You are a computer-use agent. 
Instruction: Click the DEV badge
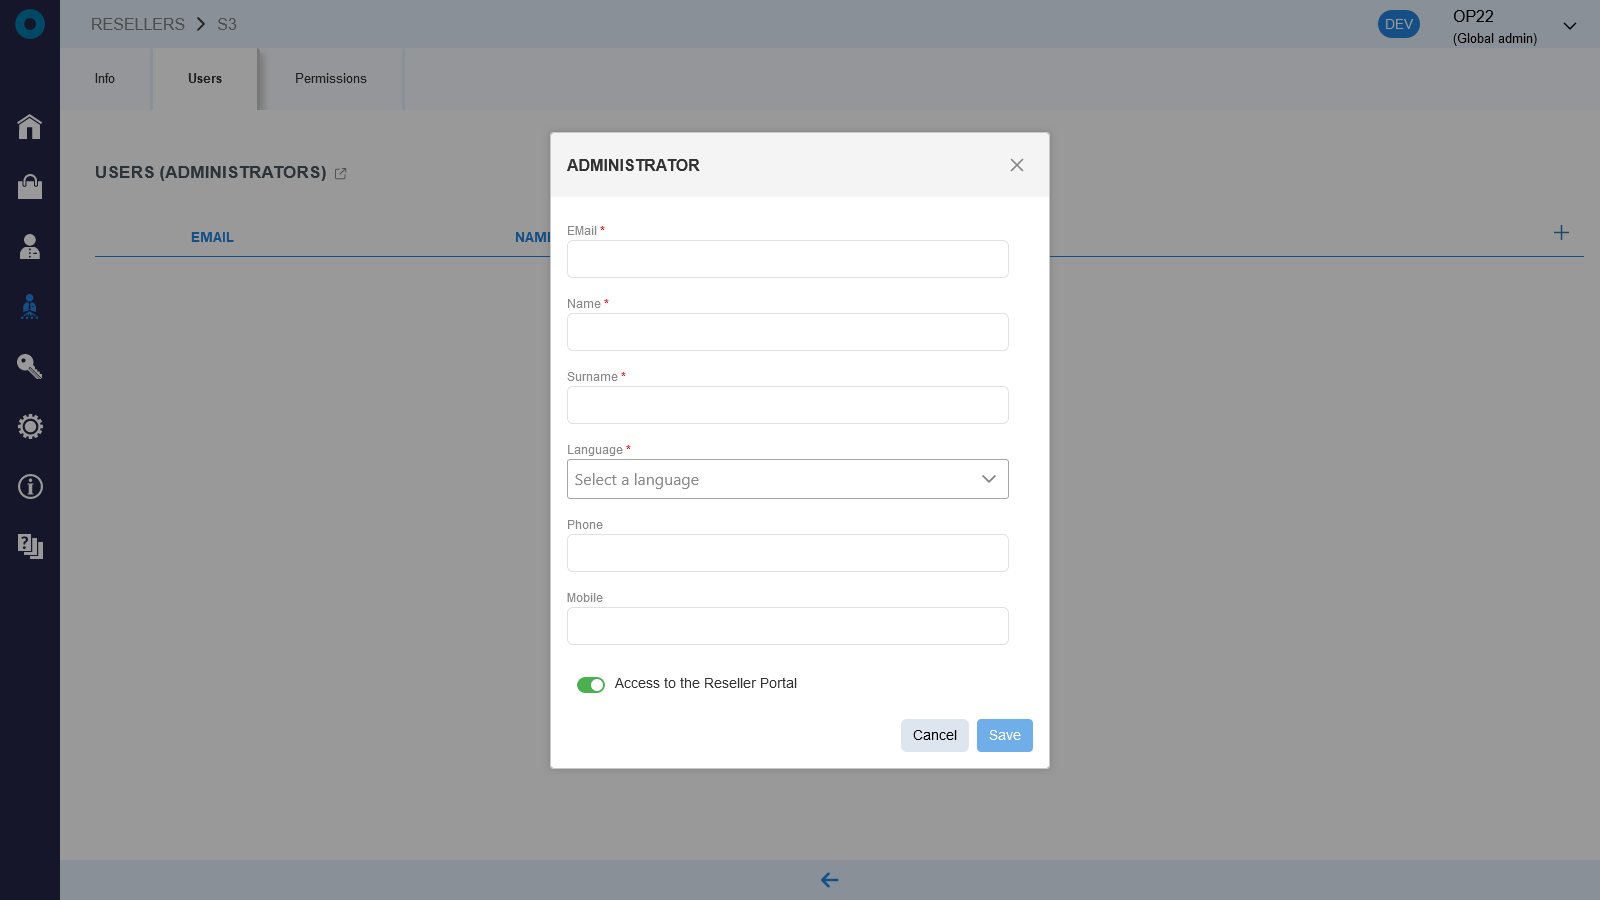(1399, 24)
